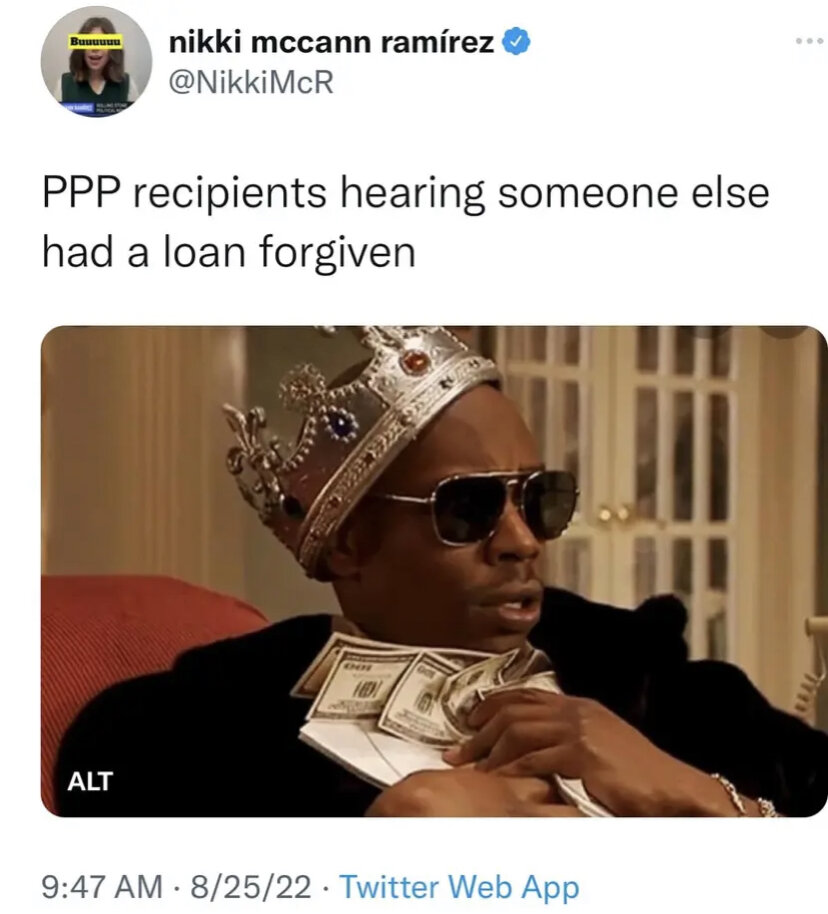The width and height of the screenshot is (828, 914).
Task: Click the bracelet on the wrist in the GIF
Action: [x=743, y=796]
